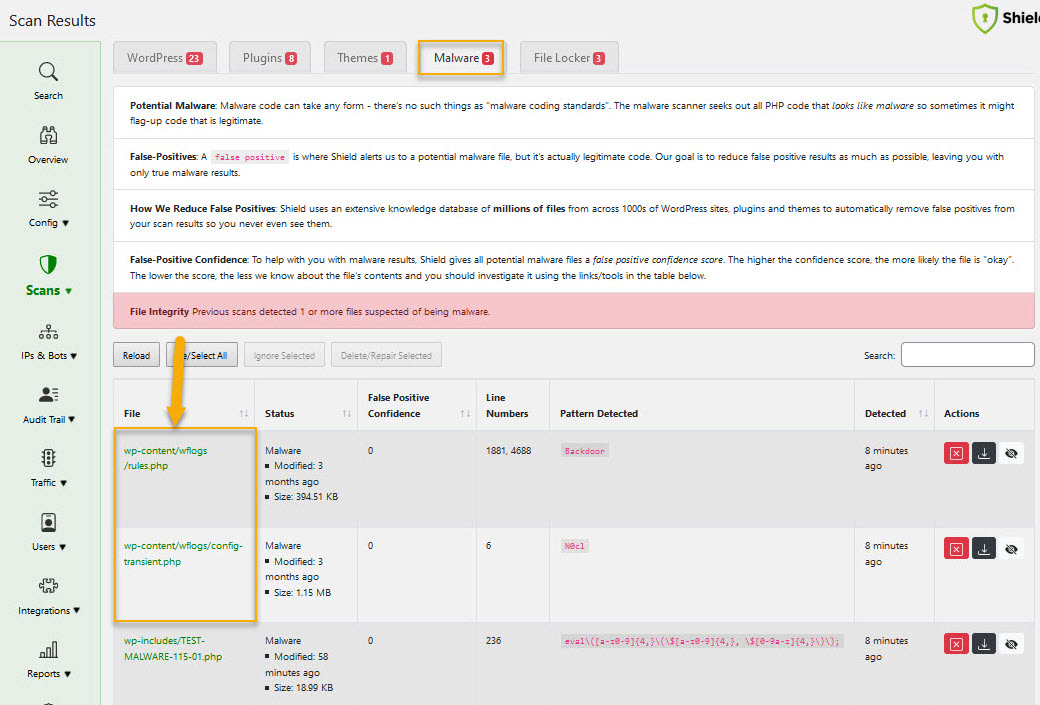This screenshot has width=1040, height=705.
Task: Open the Search sidebar tool
Action: [x=48, y=74]
